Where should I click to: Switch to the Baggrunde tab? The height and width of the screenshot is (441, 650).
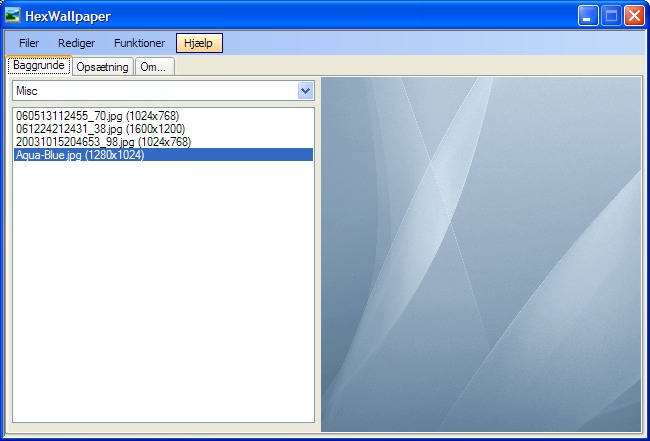pyautogui.click(x=39, y=65)
